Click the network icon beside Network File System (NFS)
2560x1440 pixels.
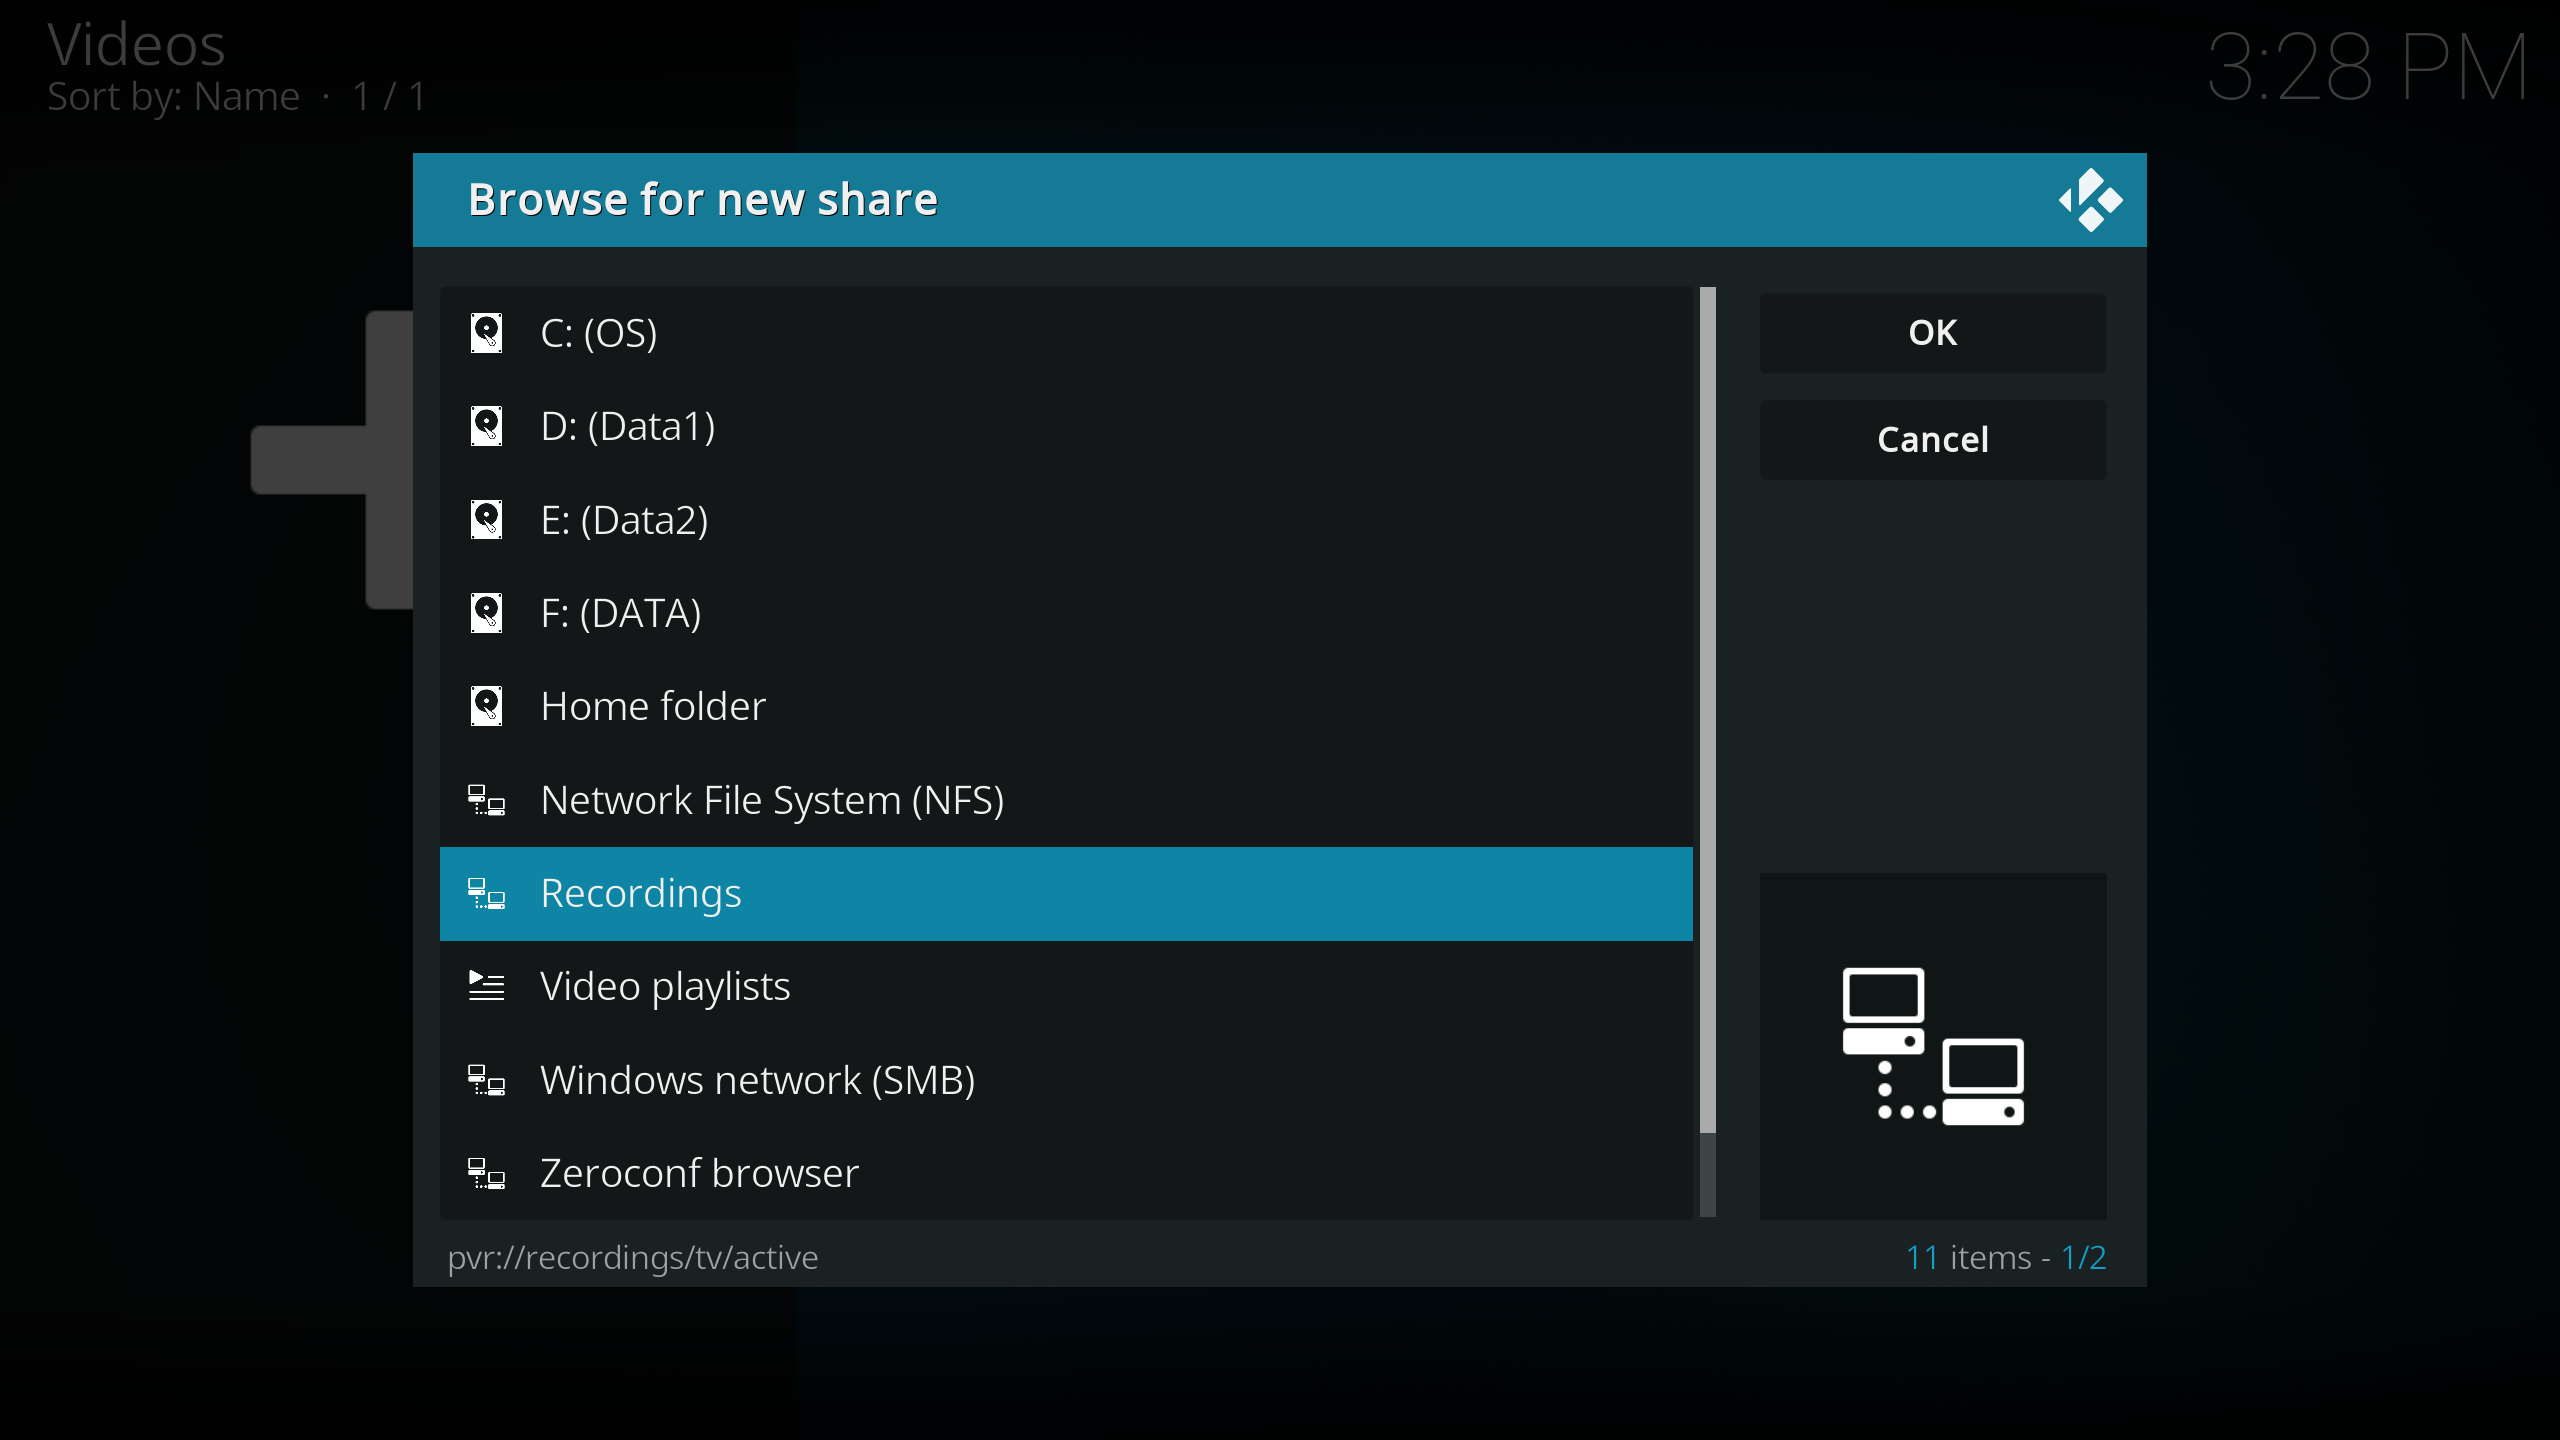(487, 800)
